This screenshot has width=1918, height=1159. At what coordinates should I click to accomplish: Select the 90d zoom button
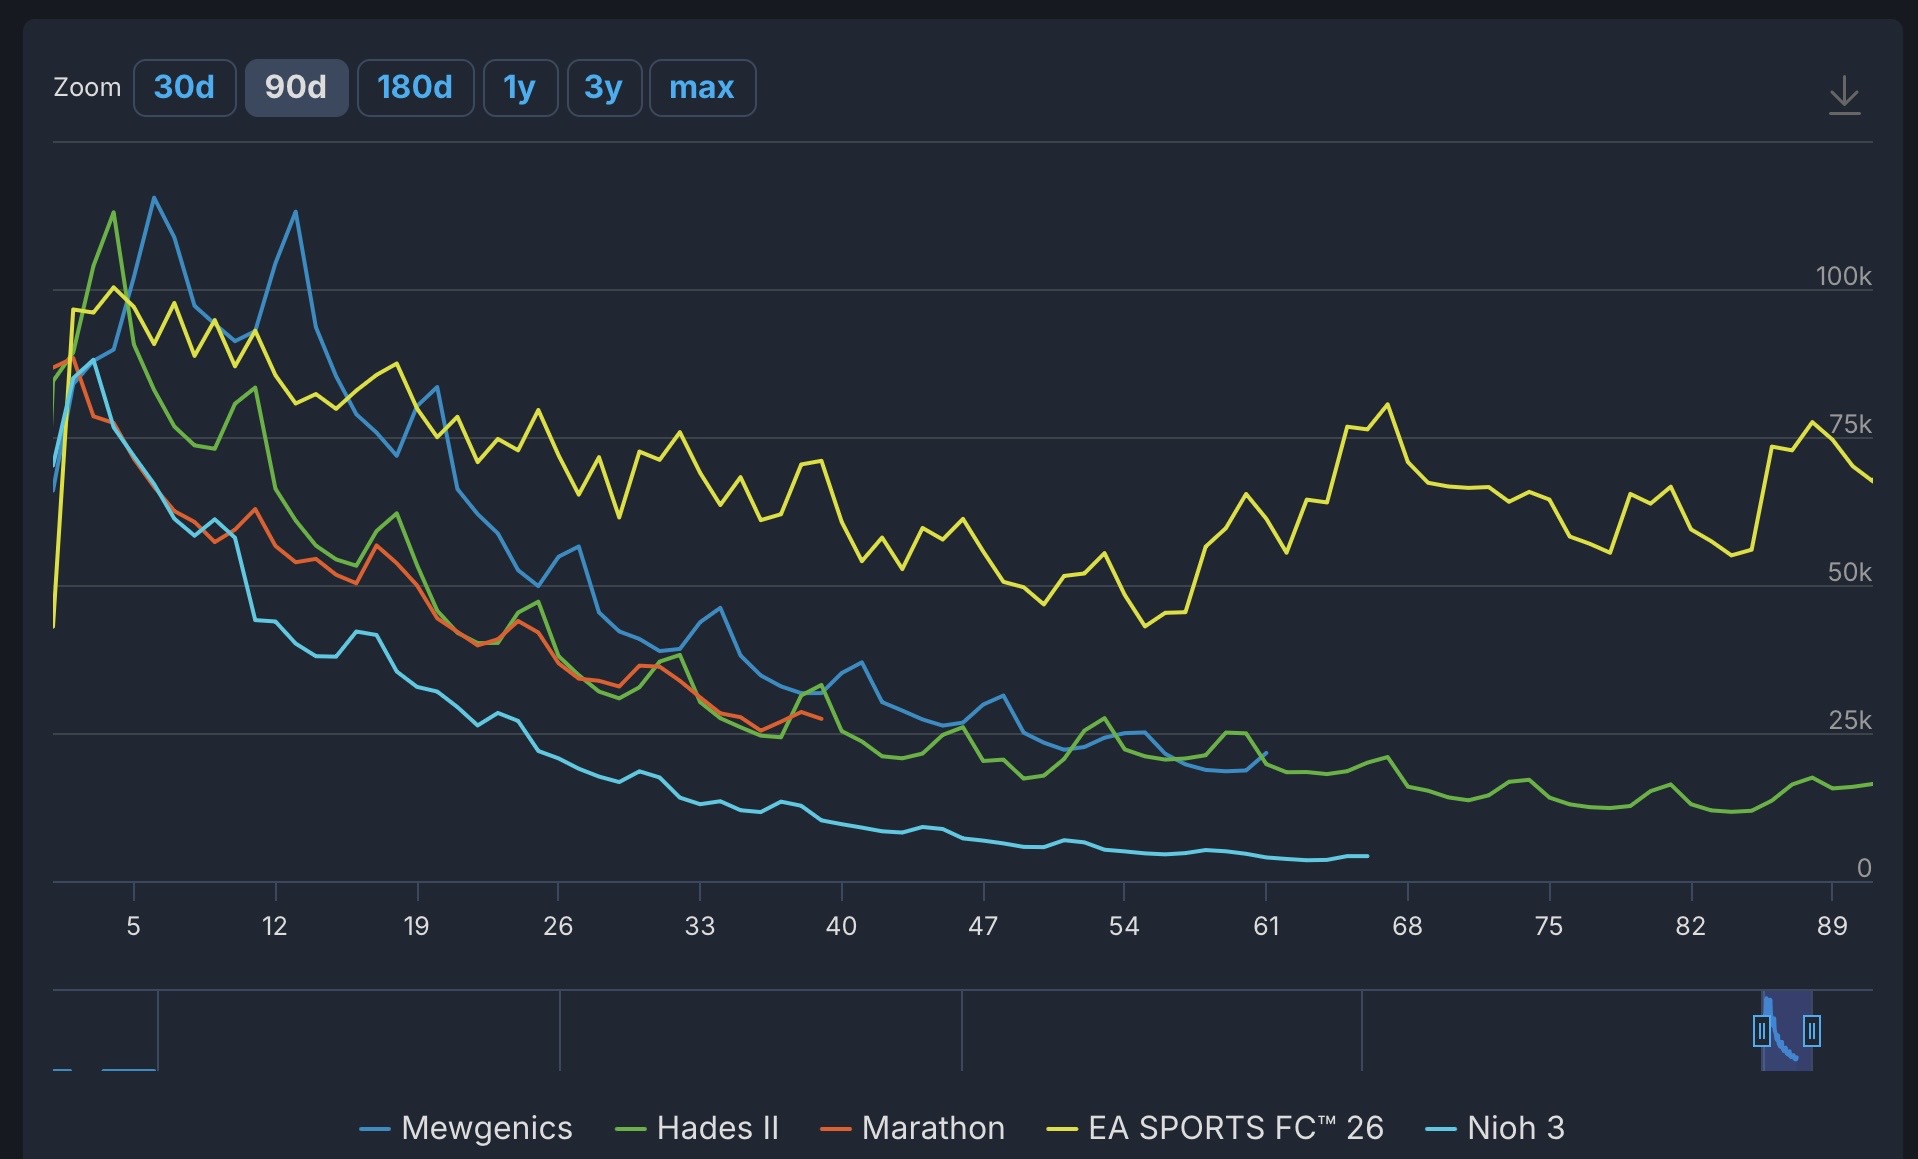(x=296, y=88)
